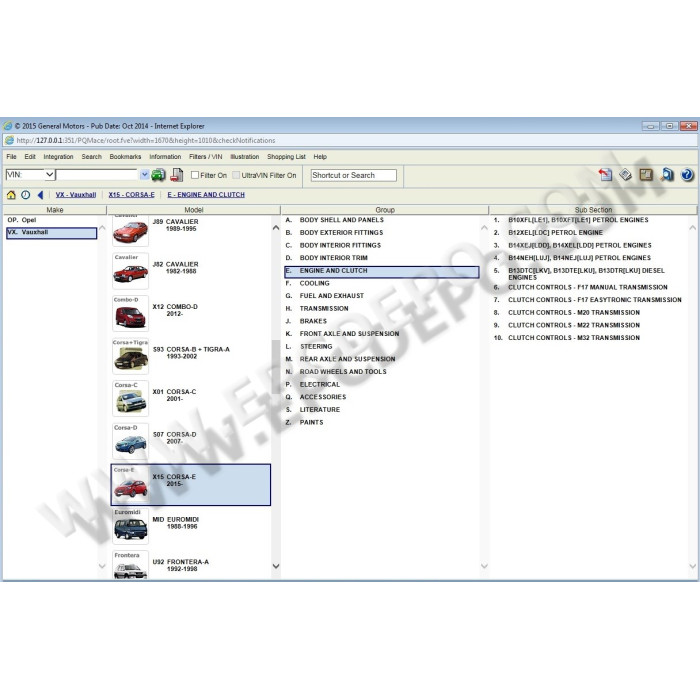Follow the E - ENGINE AND CLUTCH breadcrumb link
Viewport: 700px width, 700px height.
(x=206, y=195)
